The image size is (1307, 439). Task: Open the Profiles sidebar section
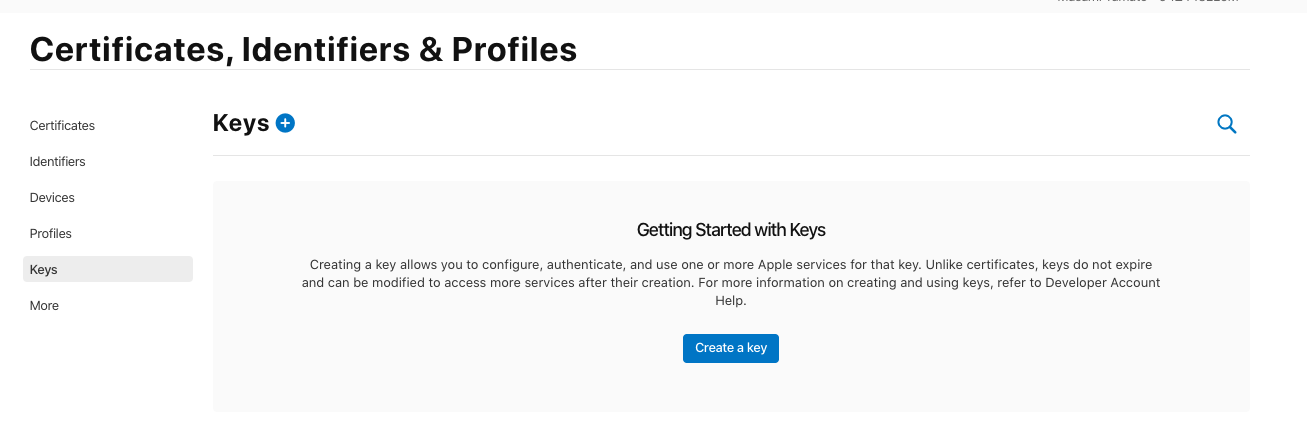(x=51, y=234)
